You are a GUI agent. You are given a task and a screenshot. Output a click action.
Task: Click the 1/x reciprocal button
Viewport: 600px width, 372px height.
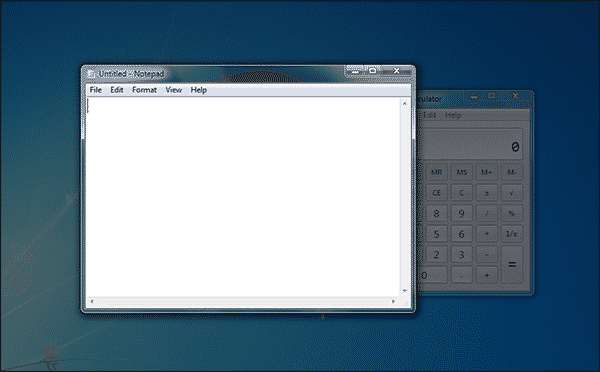coord(512,234)
